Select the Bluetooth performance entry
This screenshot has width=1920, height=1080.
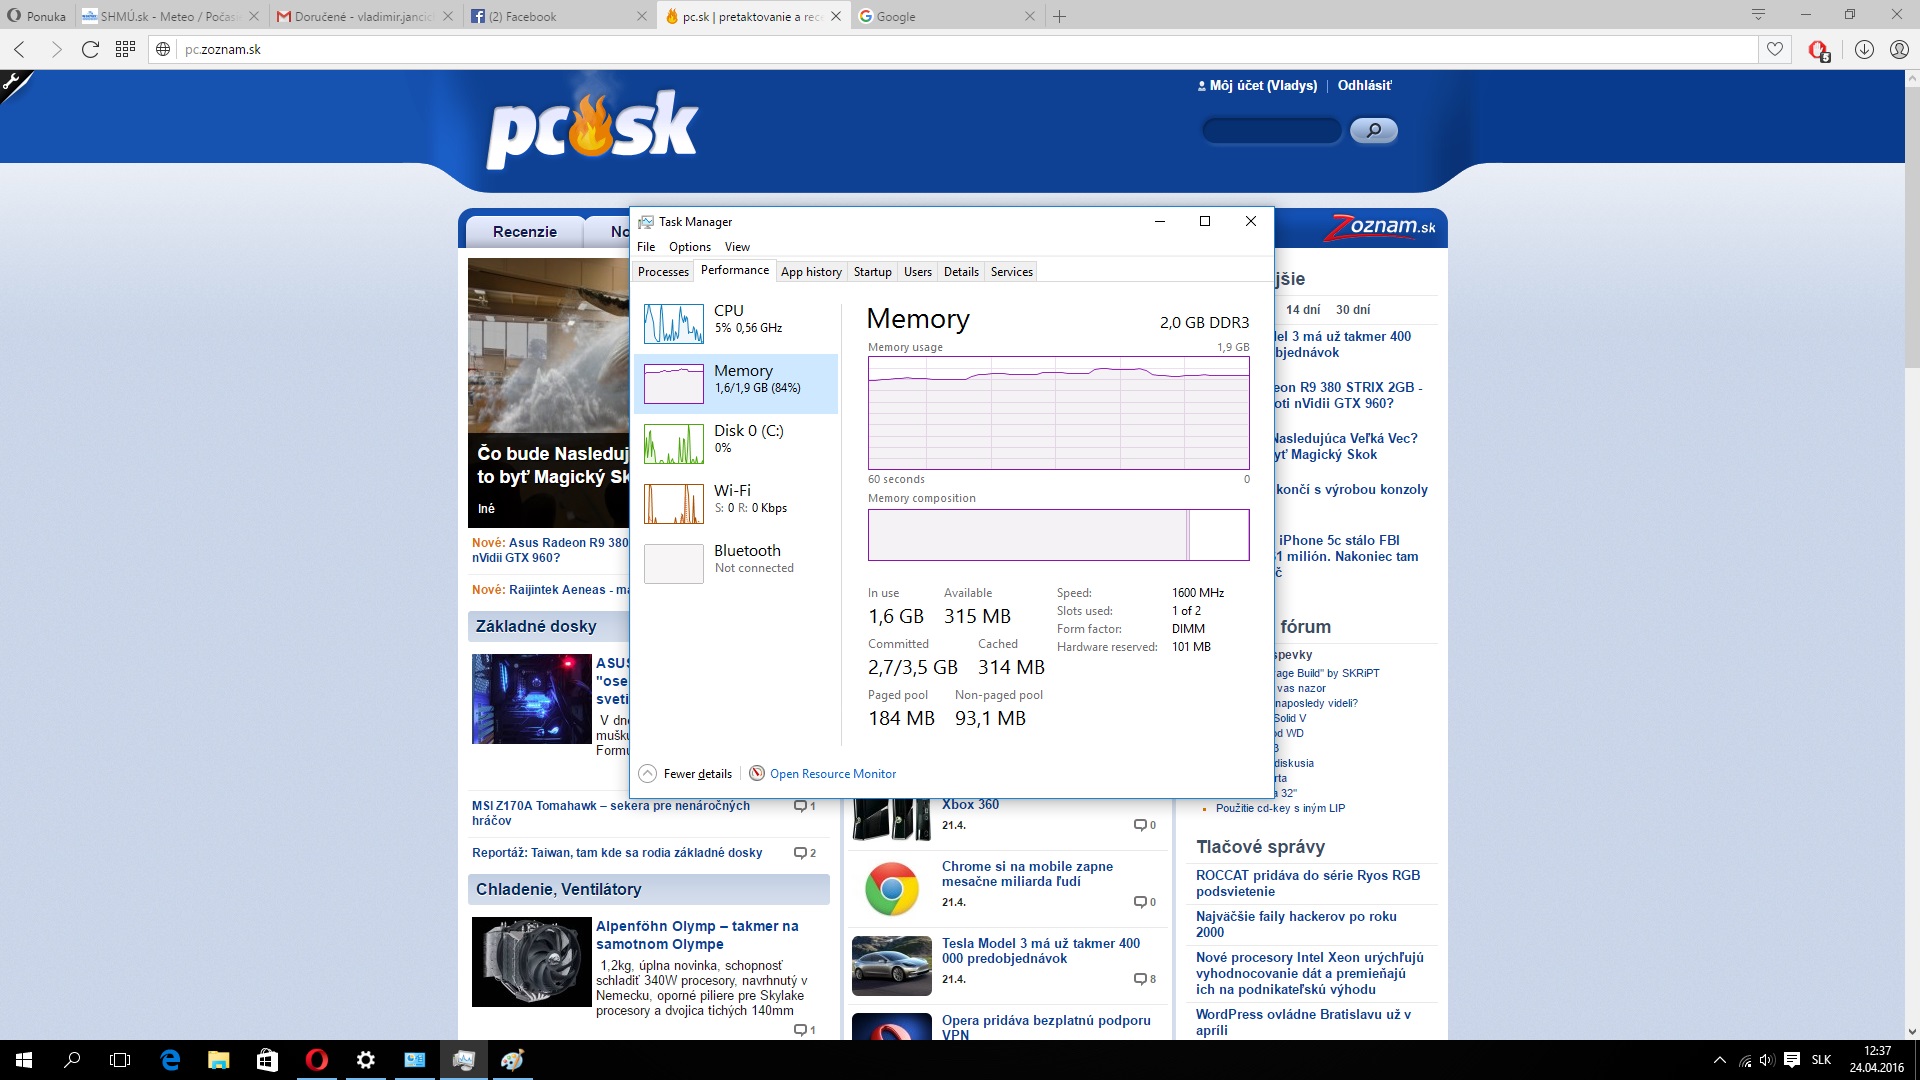coord(736,563)
